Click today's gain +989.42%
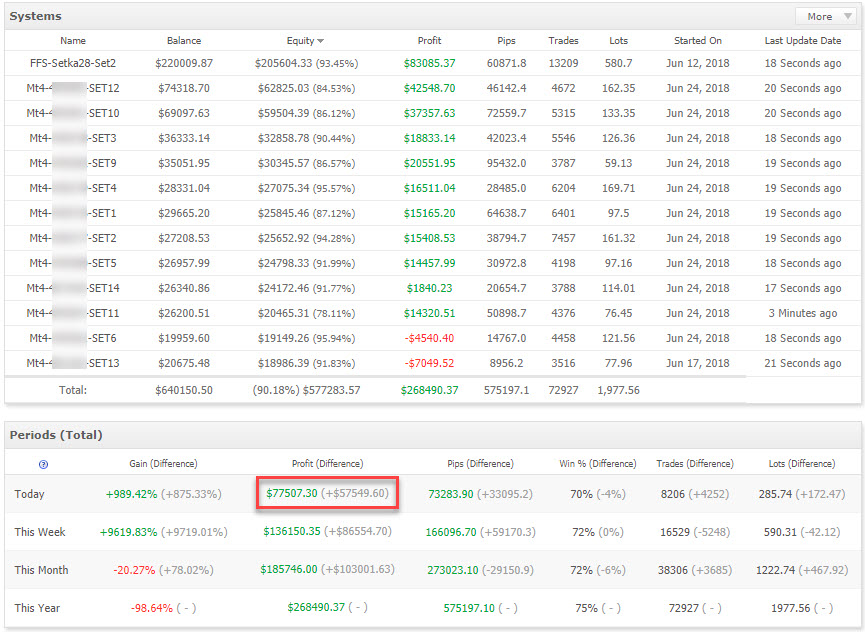The image size is (865, 632). (131, 494)
